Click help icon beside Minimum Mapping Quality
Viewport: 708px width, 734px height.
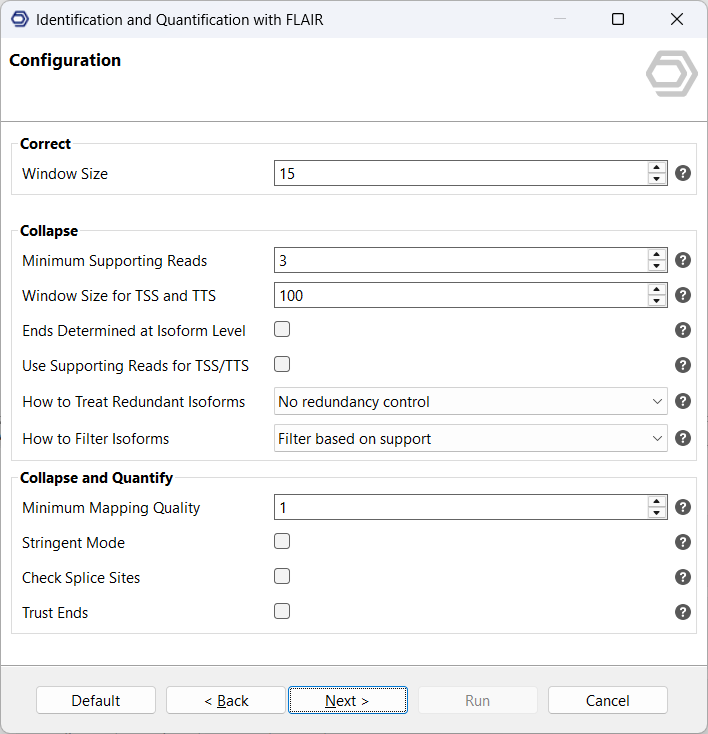683,507
